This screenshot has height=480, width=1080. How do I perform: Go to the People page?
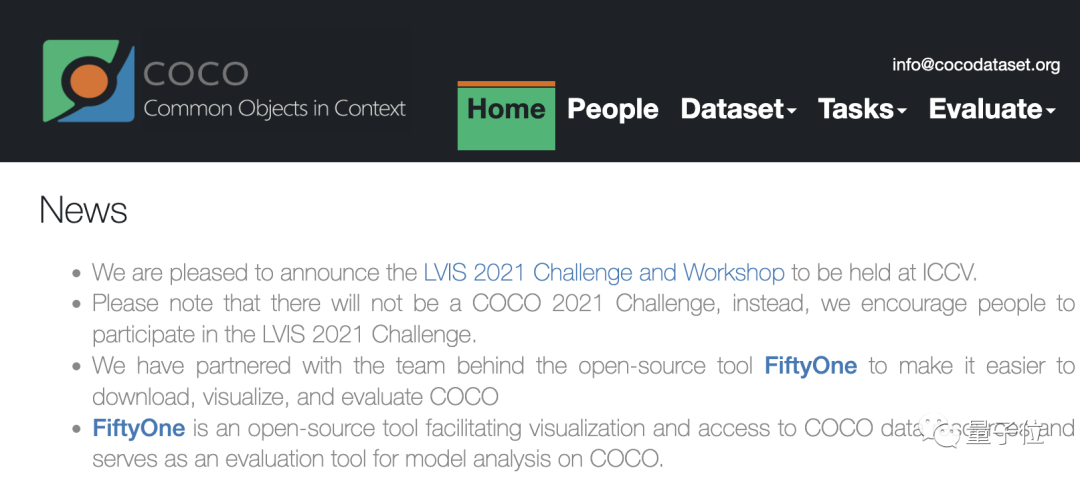click(x=613, y=109)
